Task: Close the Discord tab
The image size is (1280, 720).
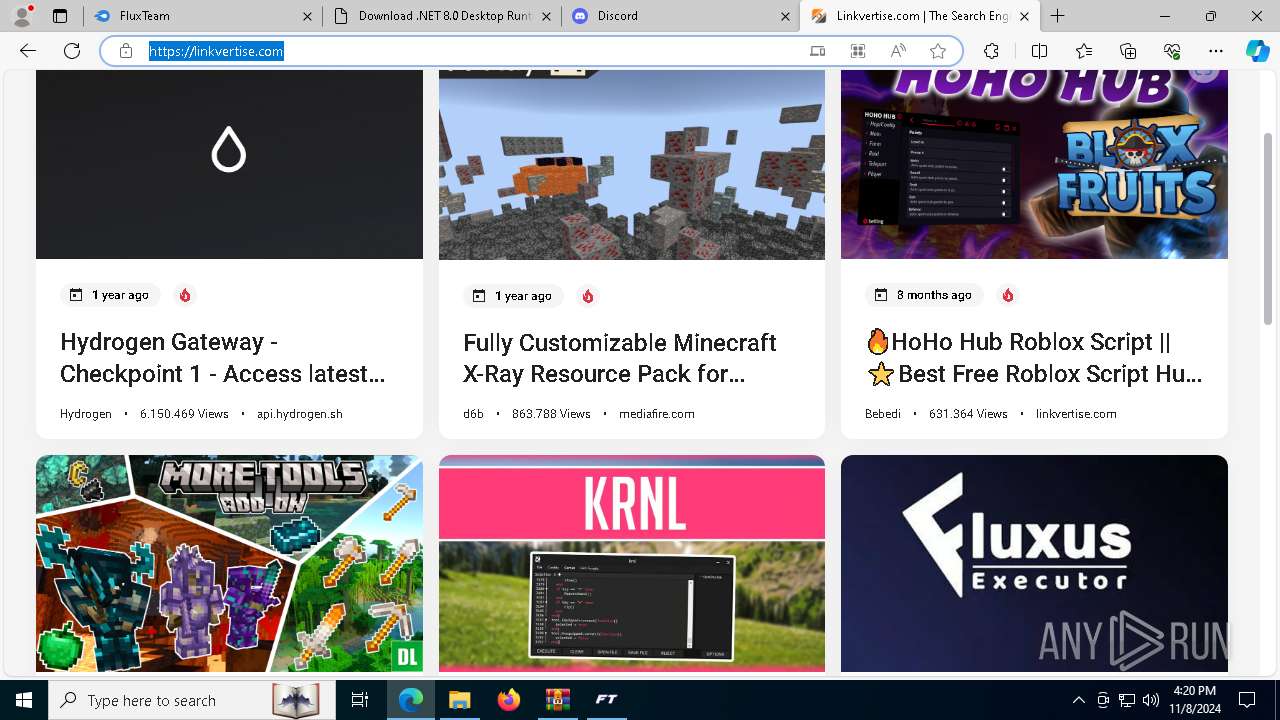Action: pyautogui.click(x=786, y=16)
